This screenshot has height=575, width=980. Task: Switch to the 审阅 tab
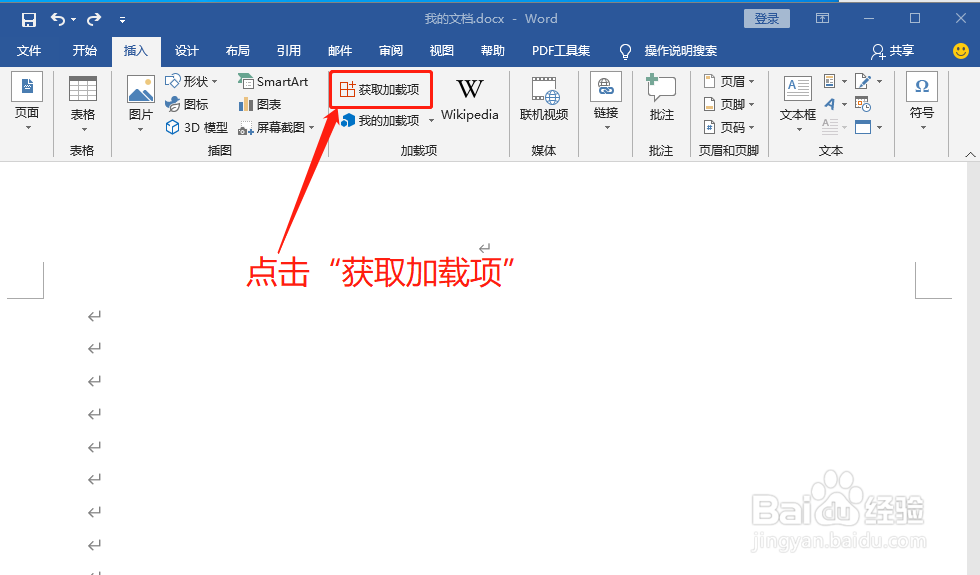tap(391, 51)
